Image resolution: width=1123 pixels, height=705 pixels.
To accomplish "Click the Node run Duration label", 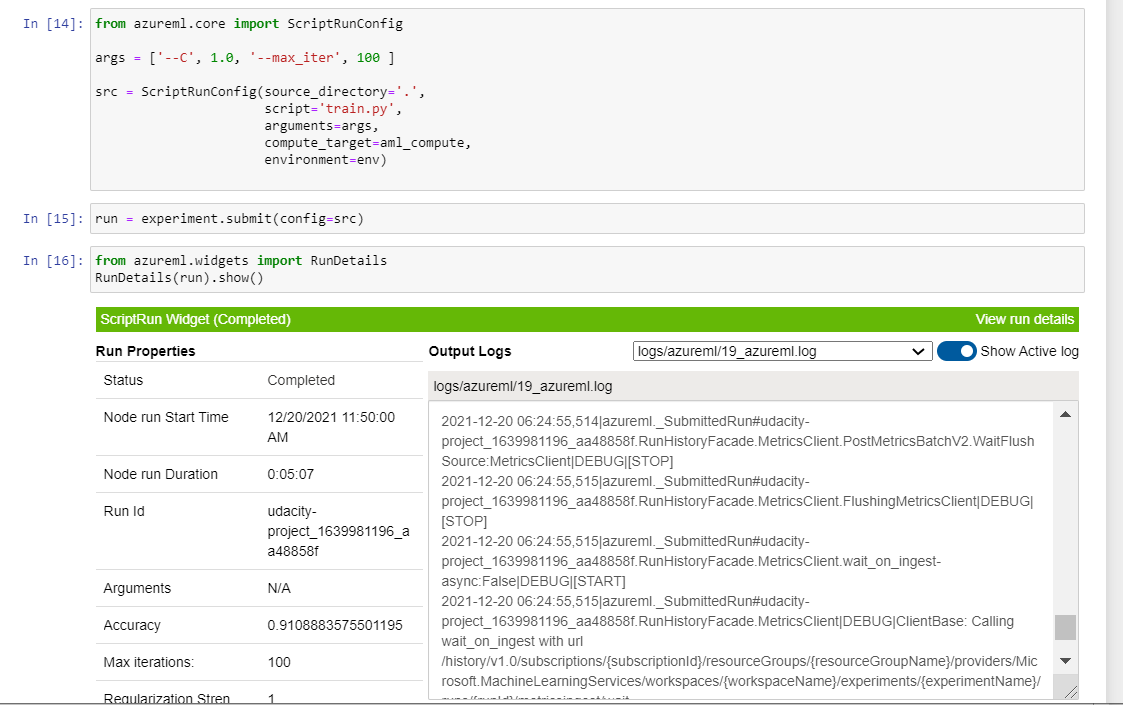I will [x=160, y=474].
